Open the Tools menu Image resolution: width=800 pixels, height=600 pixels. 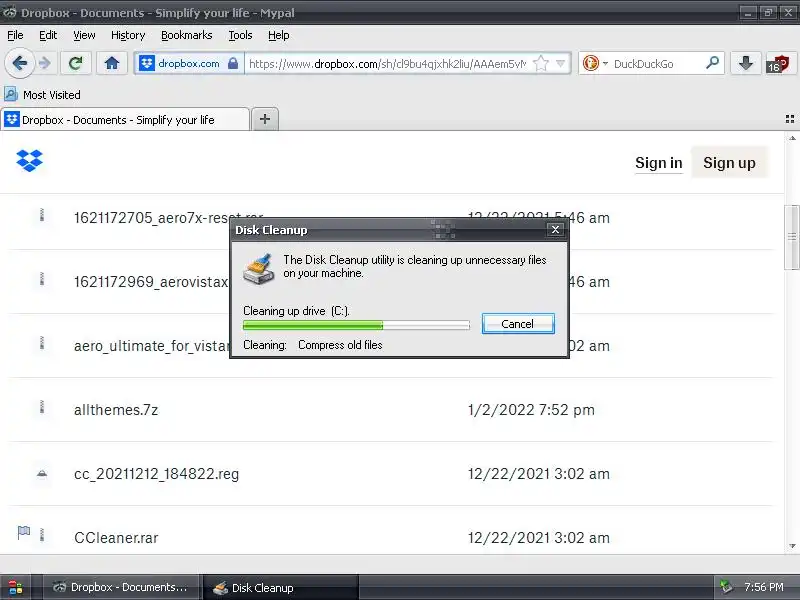pos(240,35)
